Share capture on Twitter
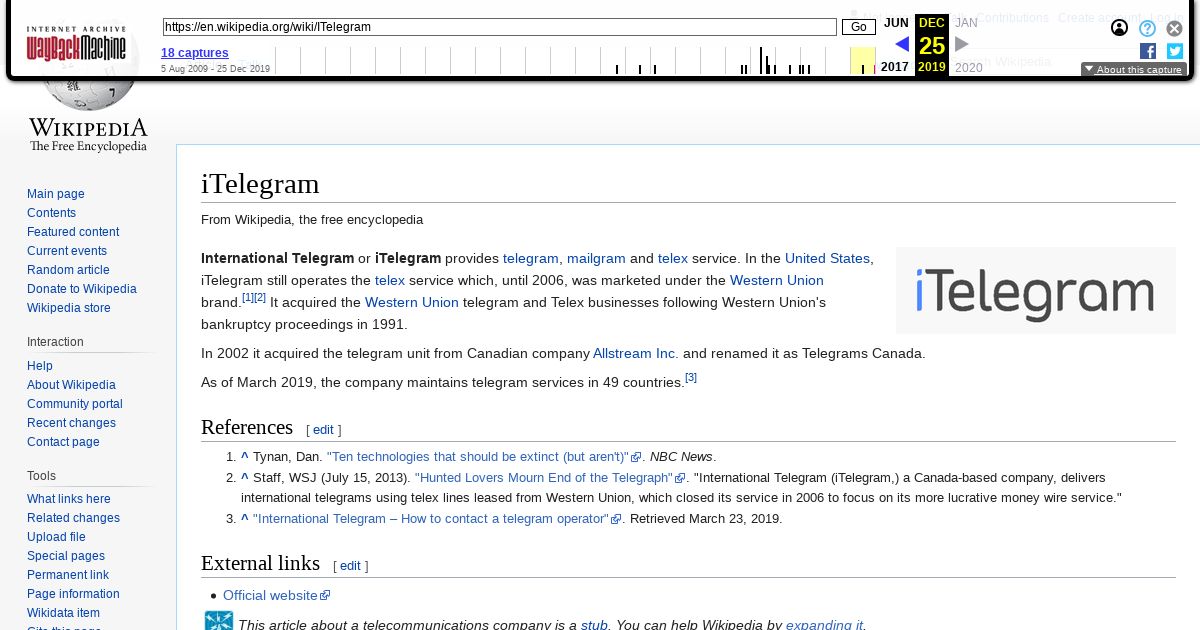Screen dimensions: 1200x630 (1175, 51)
